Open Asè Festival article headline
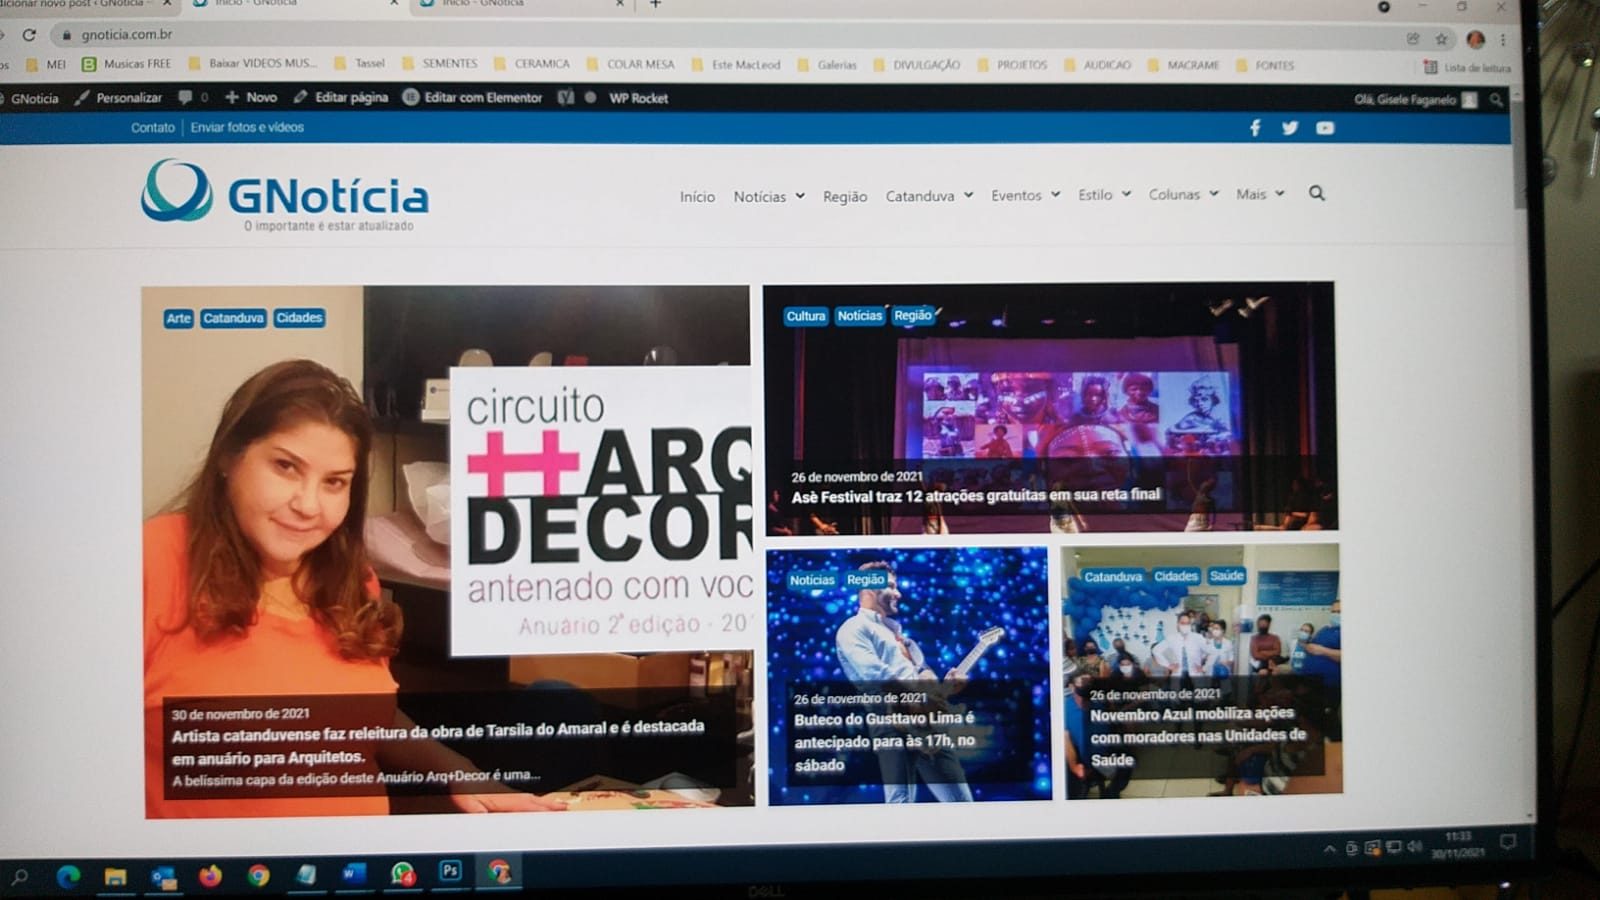 [x=976, y=495]
